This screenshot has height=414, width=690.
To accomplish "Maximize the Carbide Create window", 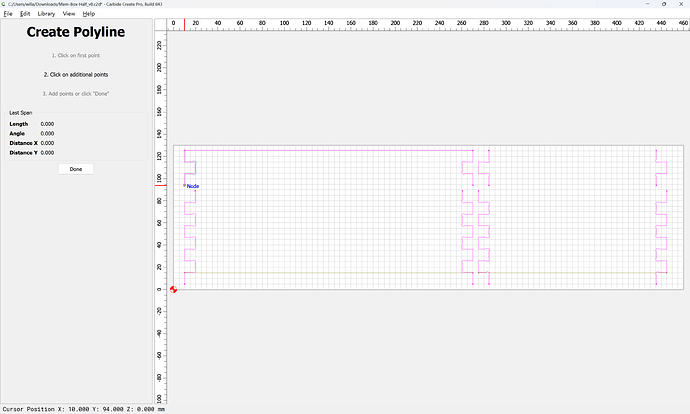I will (x=664, y=4).
